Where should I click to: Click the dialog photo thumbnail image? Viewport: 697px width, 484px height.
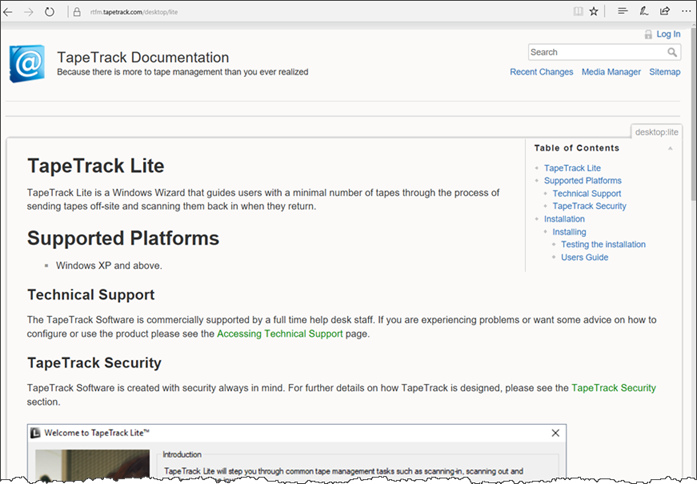(x=92, y=465)
